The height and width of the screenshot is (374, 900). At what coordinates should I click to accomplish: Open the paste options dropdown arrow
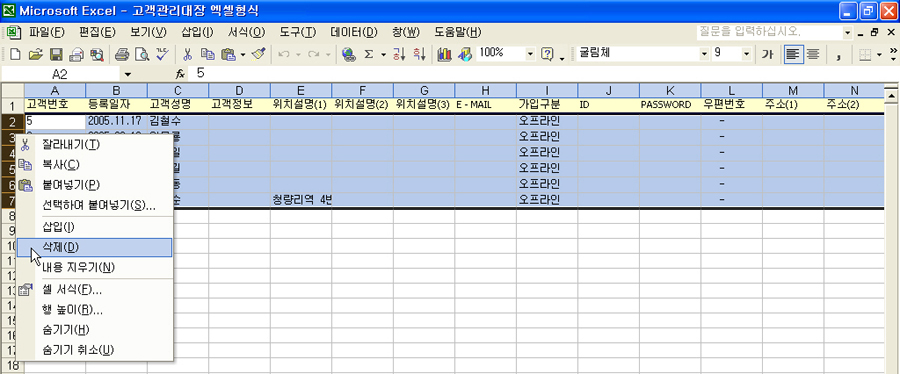[243, 54]
